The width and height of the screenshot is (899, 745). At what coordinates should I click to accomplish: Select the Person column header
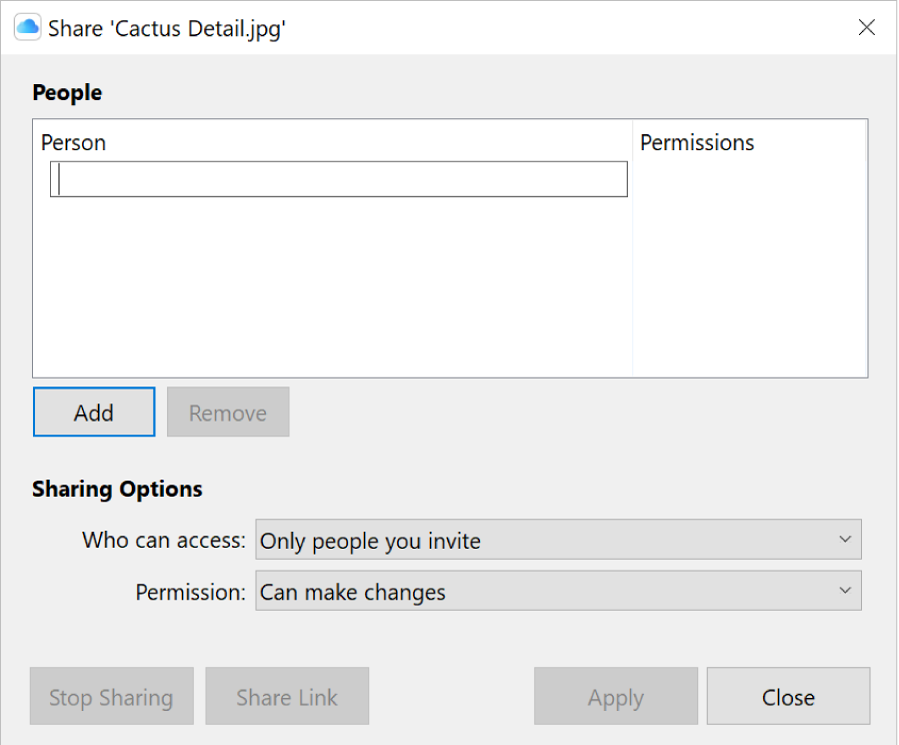pyautogui.click(x=74, y=143)
